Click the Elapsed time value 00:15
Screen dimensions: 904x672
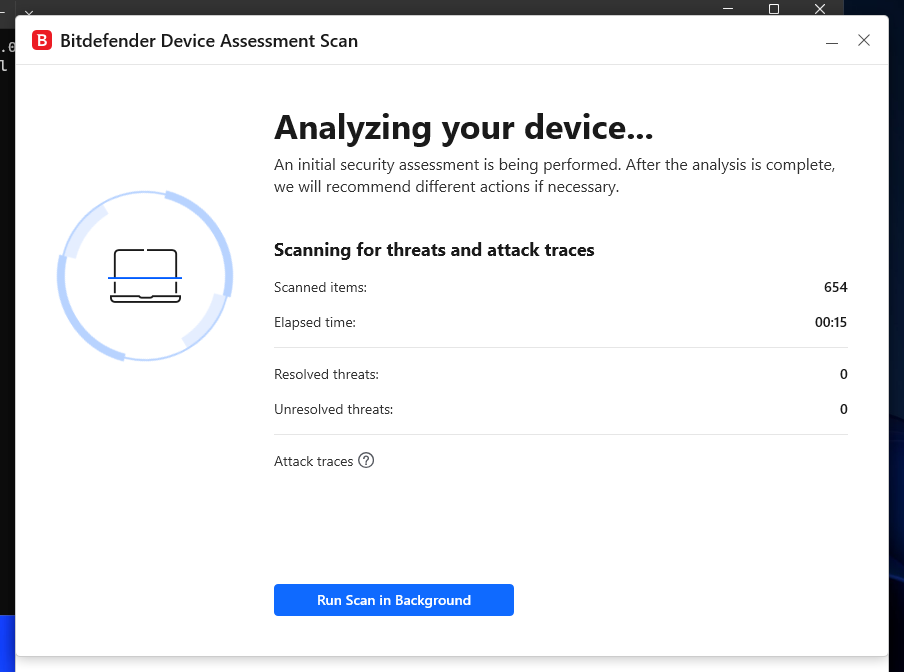[831, 322]
